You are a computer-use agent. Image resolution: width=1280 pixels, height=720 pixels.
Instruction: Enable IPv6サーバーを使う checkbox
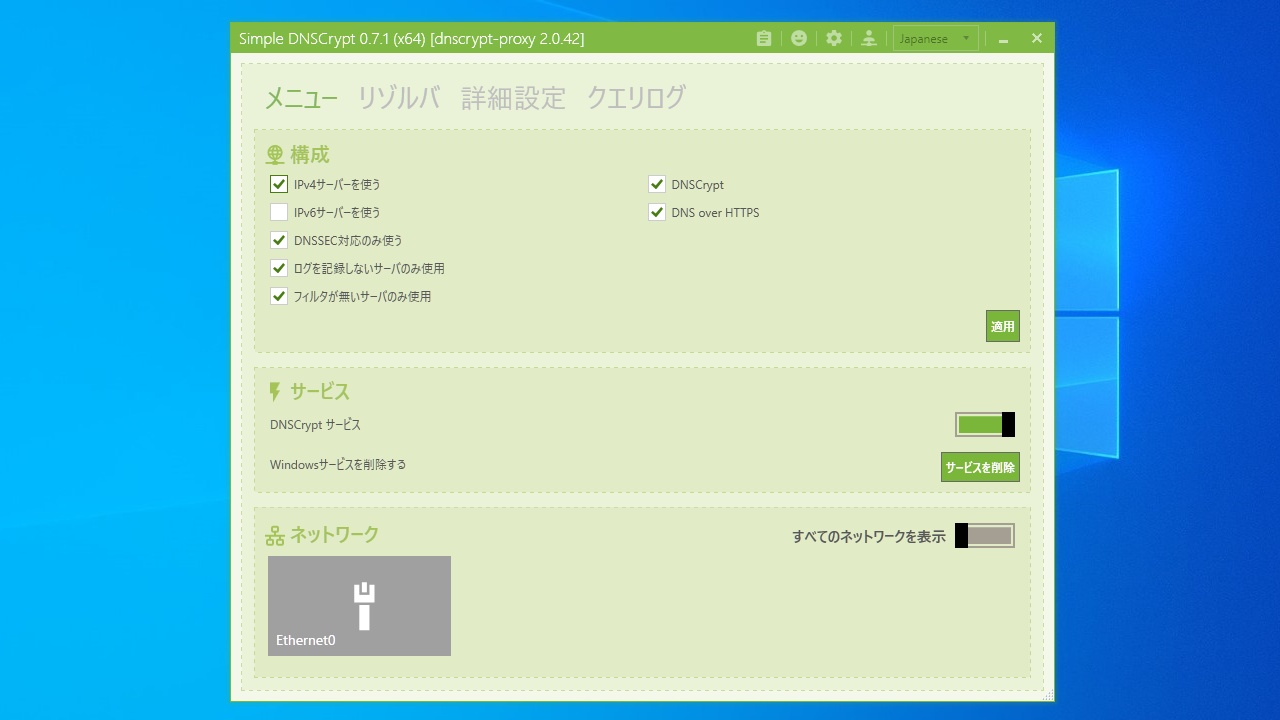tap(279, 212)
